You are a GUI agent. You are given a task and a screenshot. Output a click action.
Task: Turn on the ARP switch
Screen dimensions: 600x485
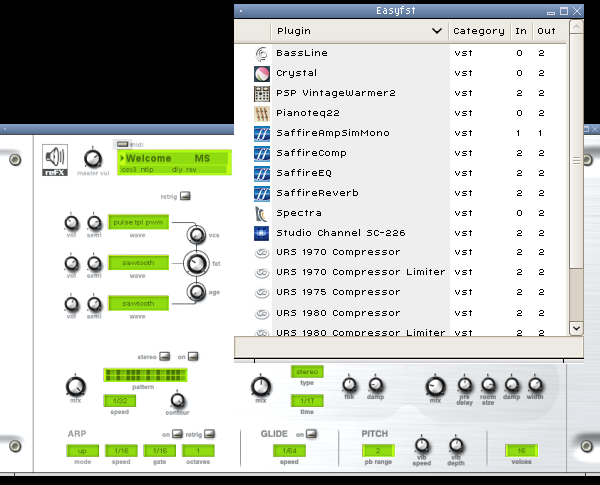point(177,434)
